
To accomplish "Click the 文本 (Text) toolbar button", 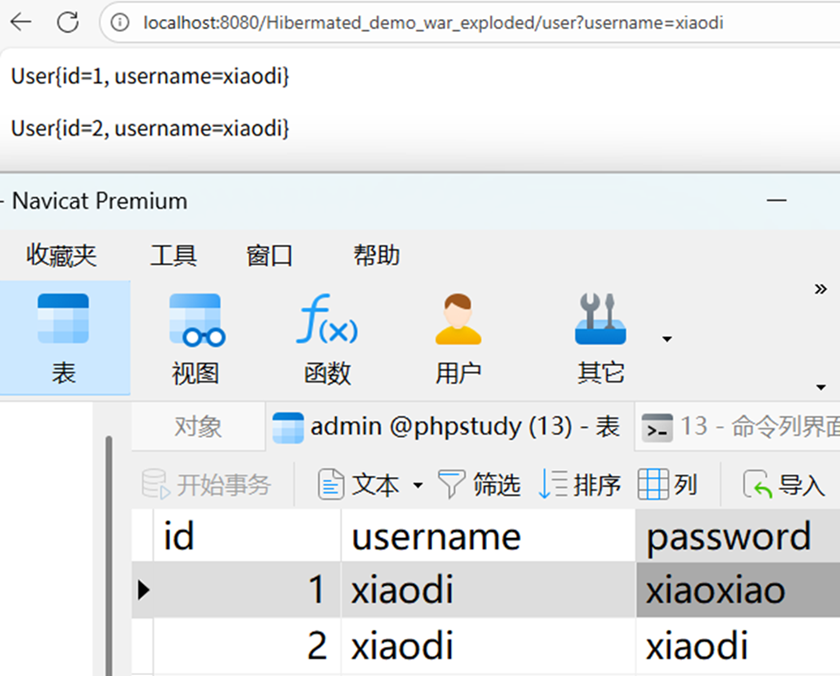I will coord(358,485).
